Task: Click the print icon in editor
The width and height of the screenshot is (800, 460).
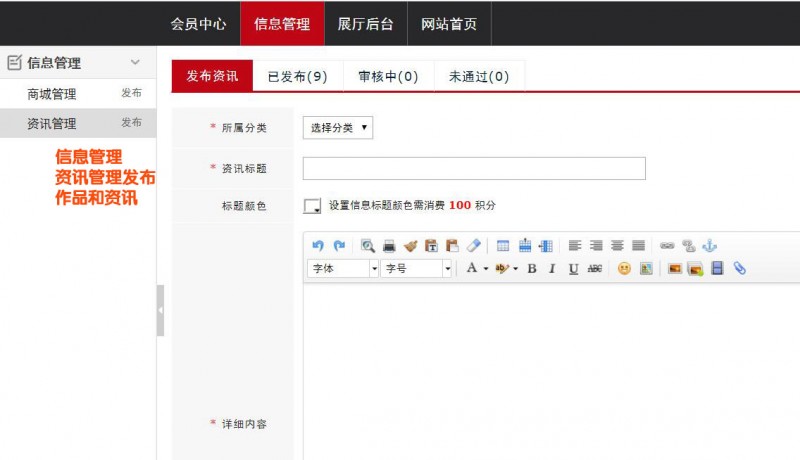Action: coord(389,245)
